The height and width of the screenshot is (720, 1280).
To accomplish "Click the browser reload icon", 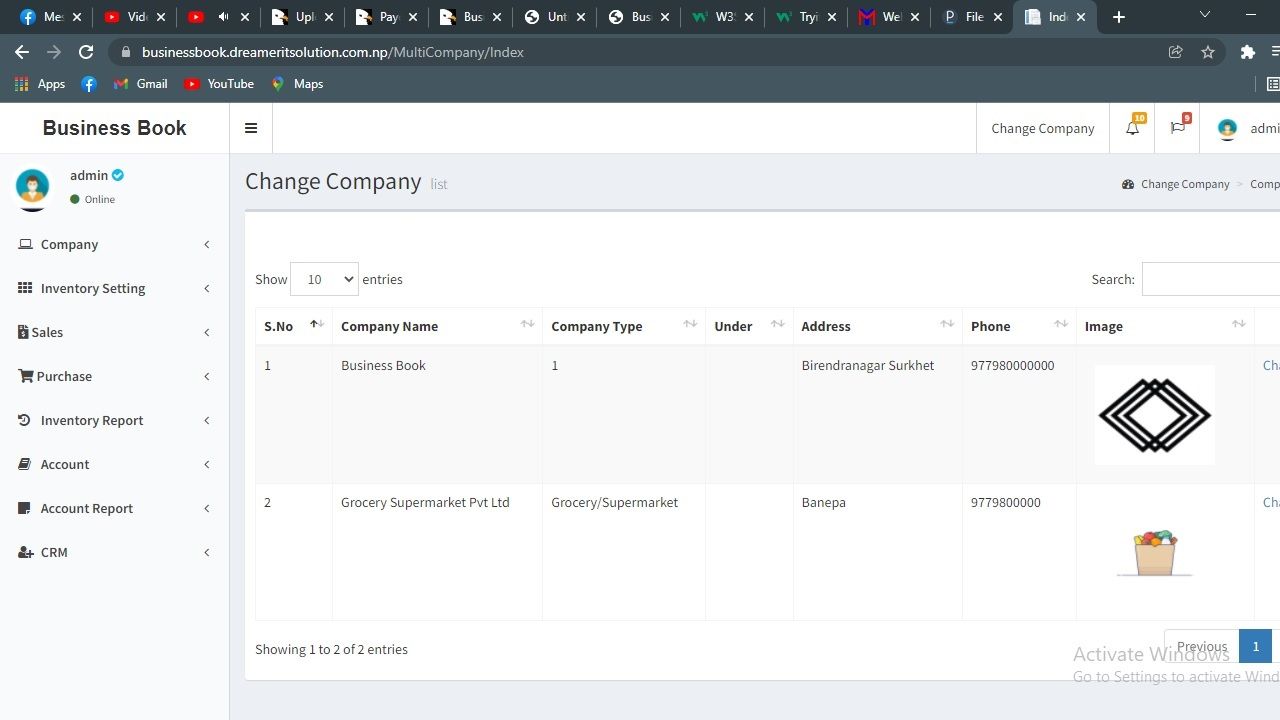I will tap(86, 52).
